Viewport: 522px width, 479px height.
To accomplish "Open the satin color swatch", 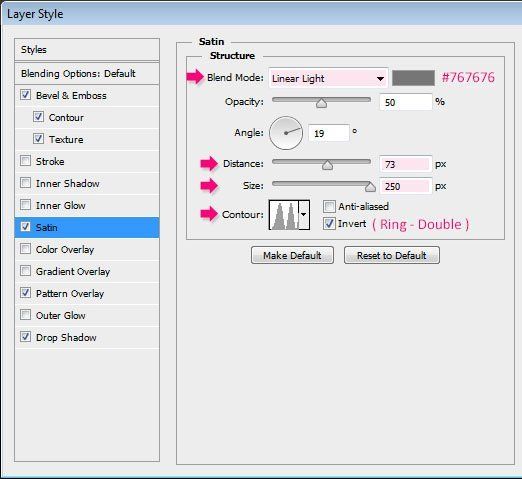I will point(413,78).
